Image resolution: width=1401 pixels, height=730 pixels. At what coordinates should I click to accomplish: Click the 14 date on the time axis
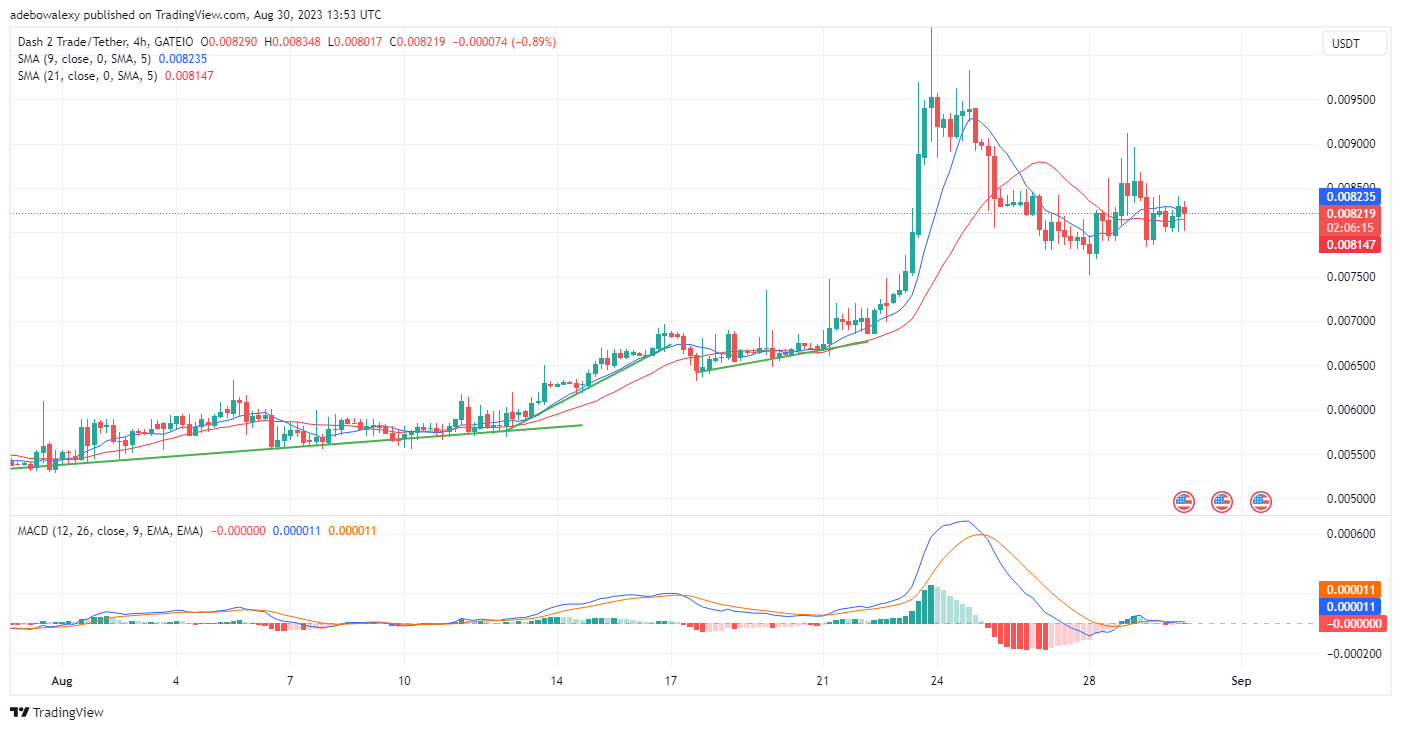click(556, 679)
